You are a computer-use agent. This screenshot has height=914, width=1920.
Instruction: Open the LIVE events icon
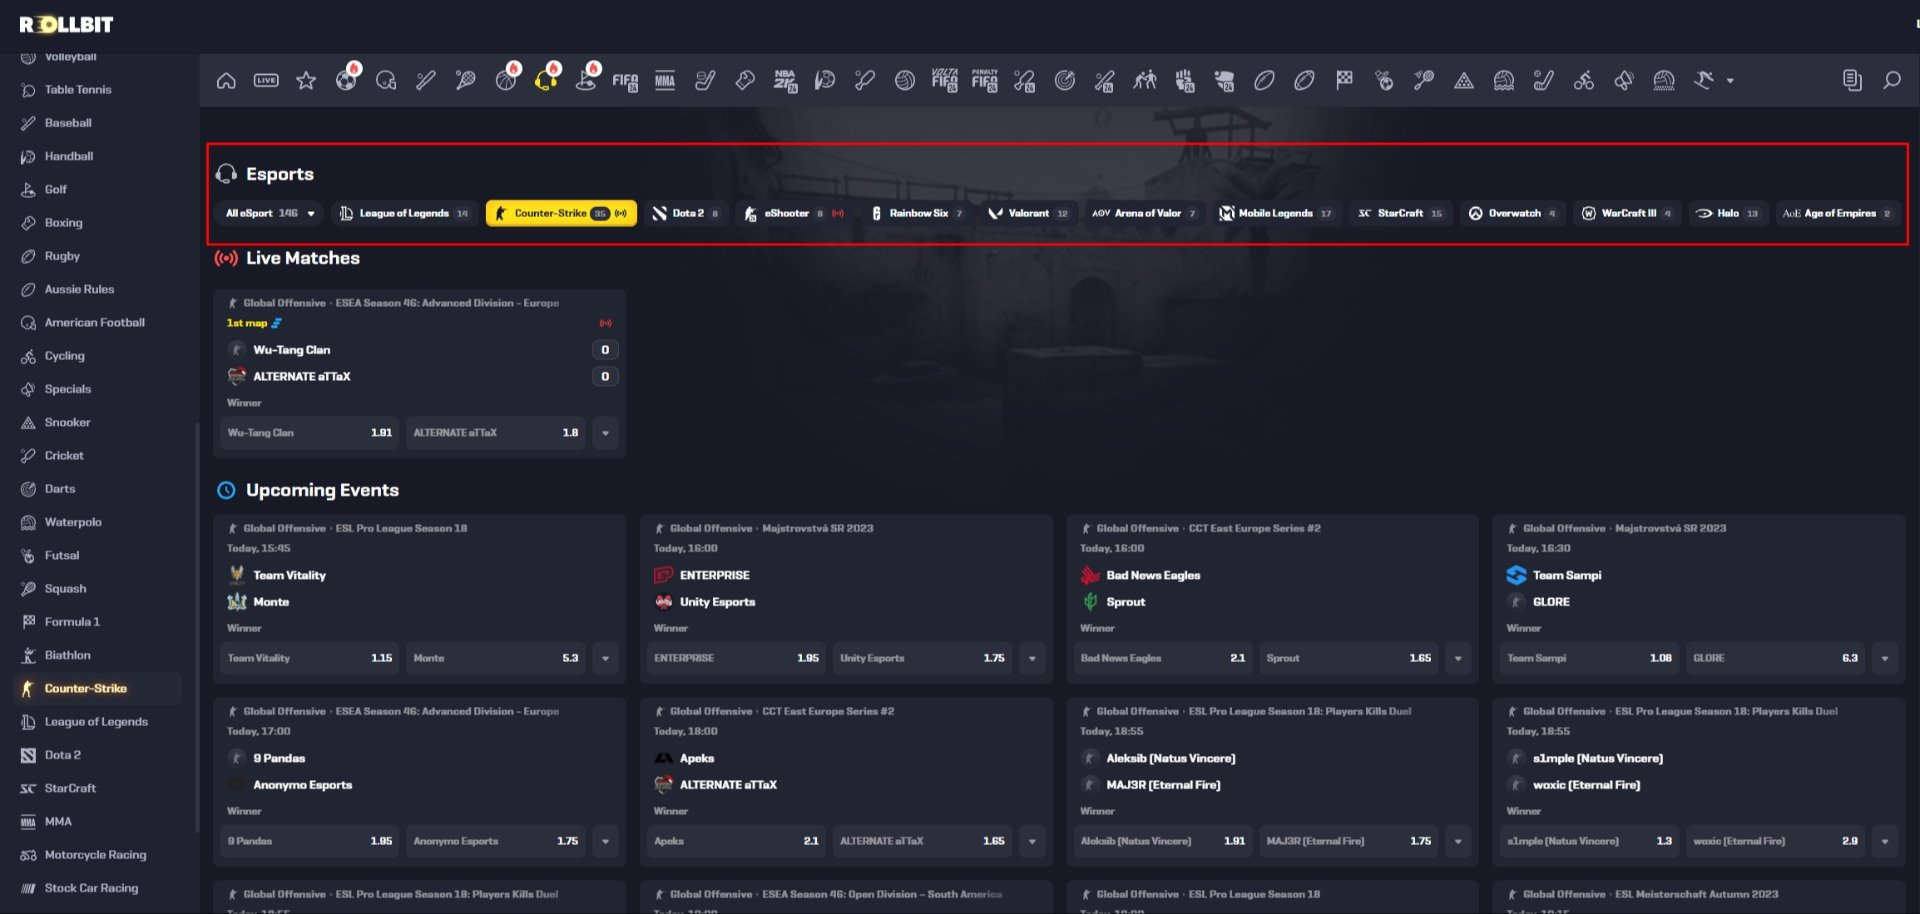click(x=266, y=80)
